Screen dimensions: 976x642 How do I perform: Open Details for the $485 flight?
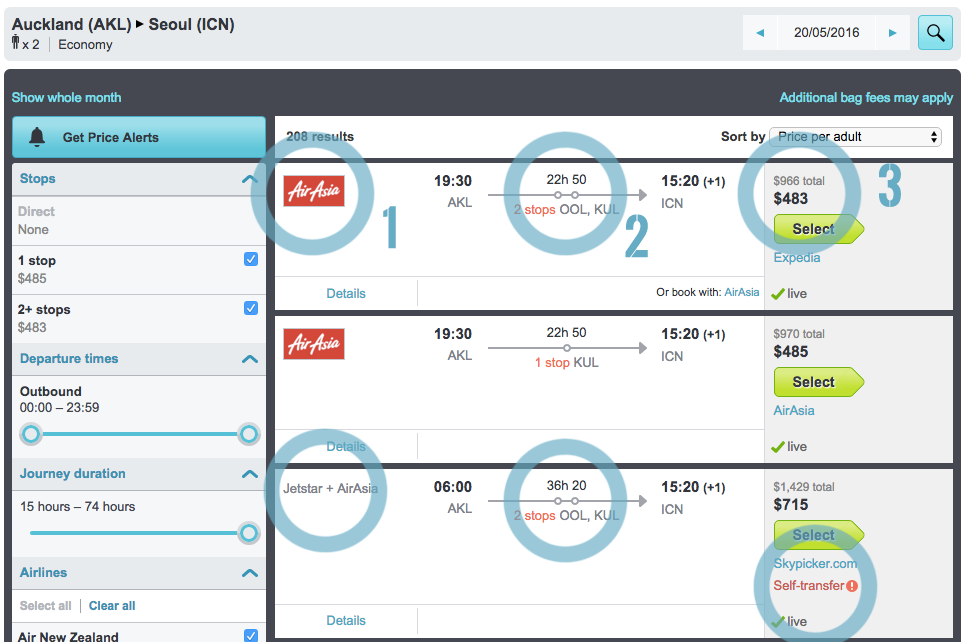coord(346,446)
